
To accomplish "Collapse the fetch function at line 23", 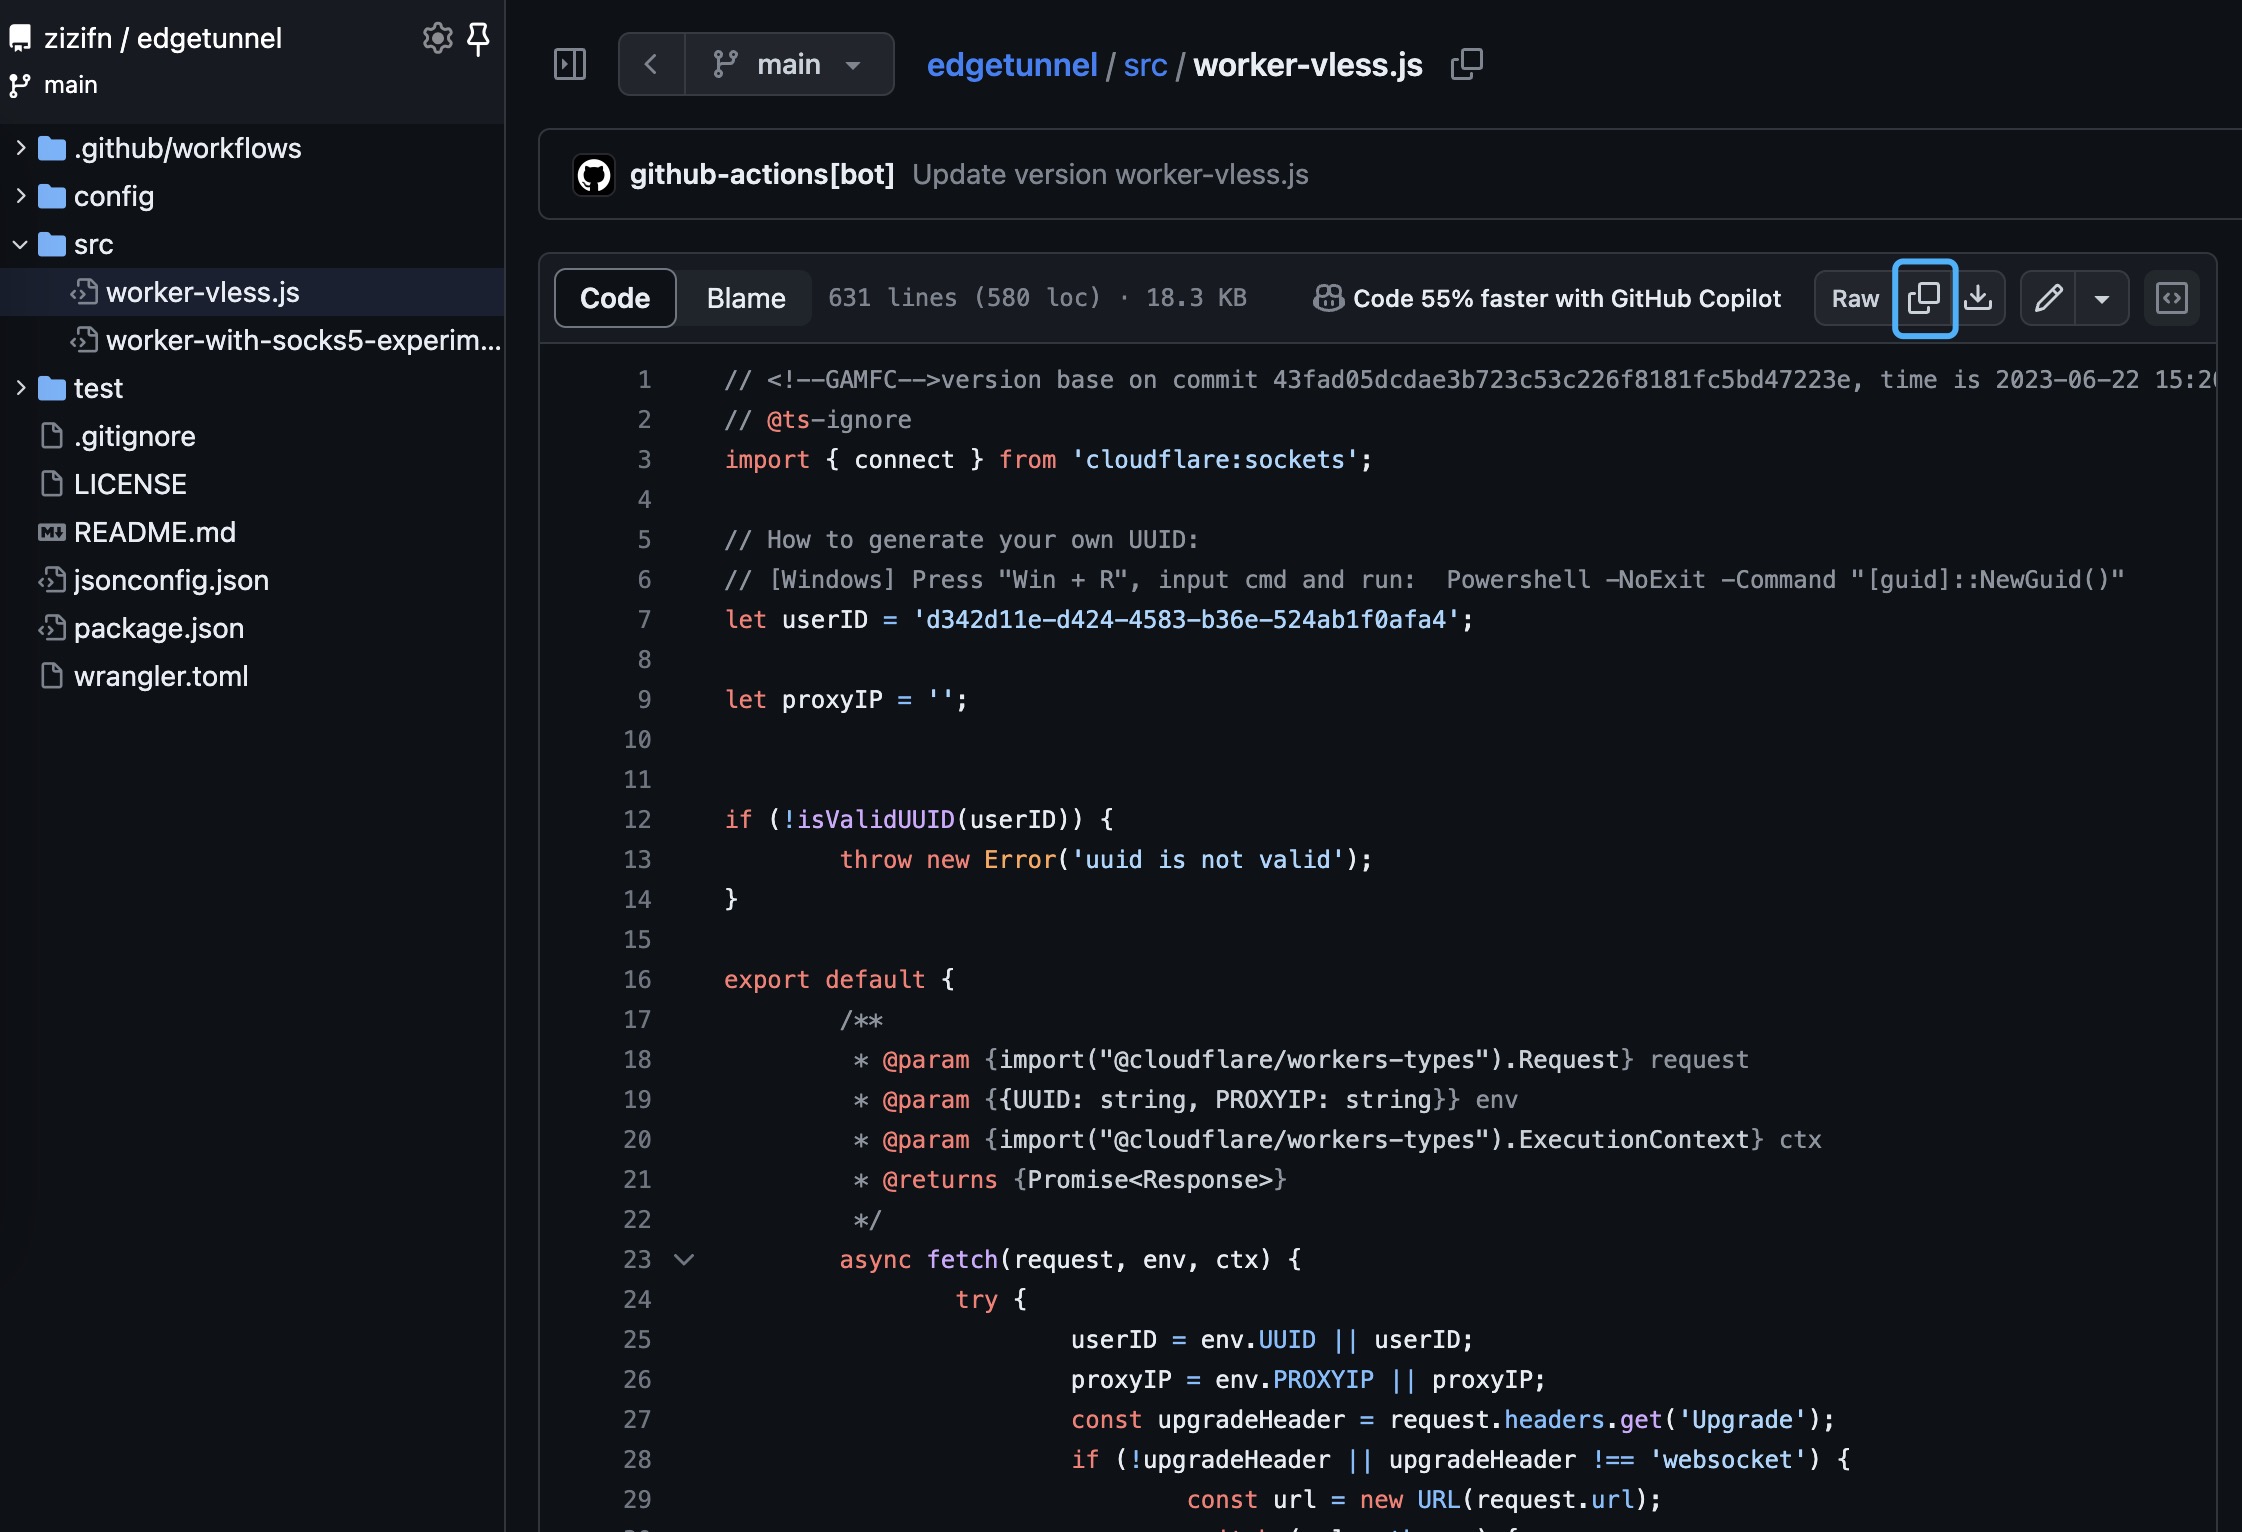I will pyautogui.click(x=685, y=1260).
